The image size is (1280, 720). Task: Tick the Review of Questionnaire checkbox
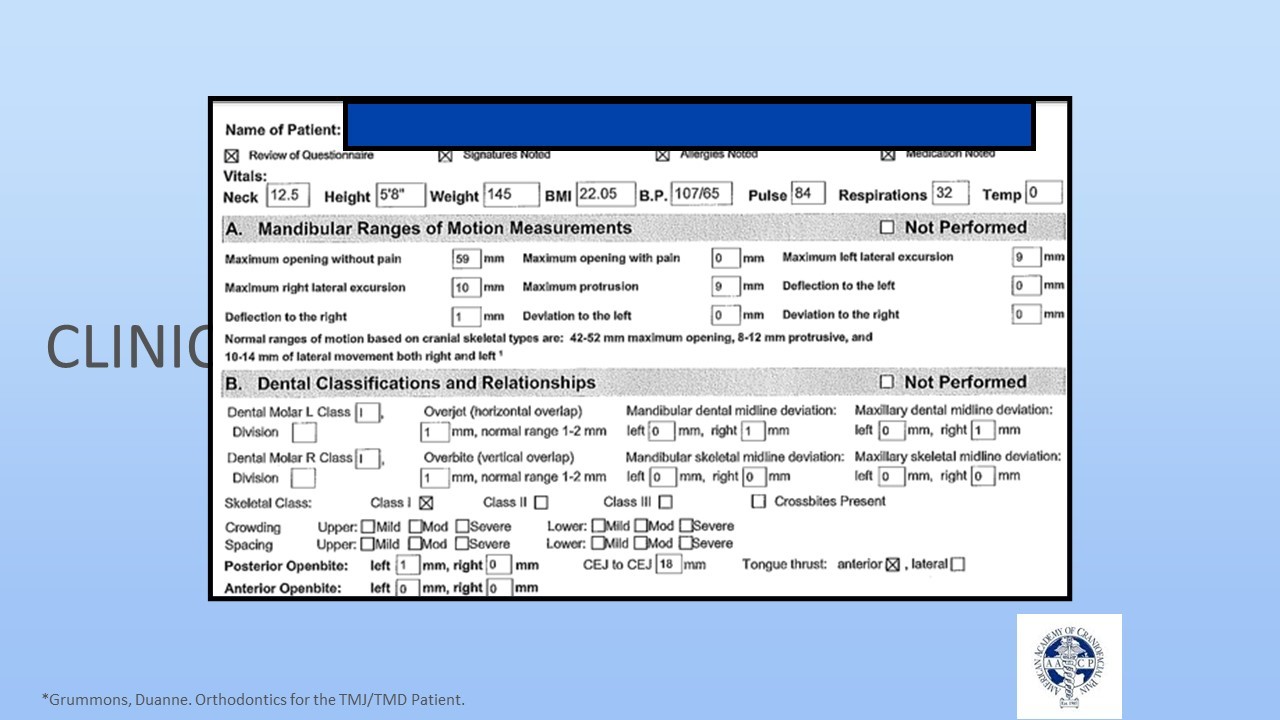pos(232,156)
